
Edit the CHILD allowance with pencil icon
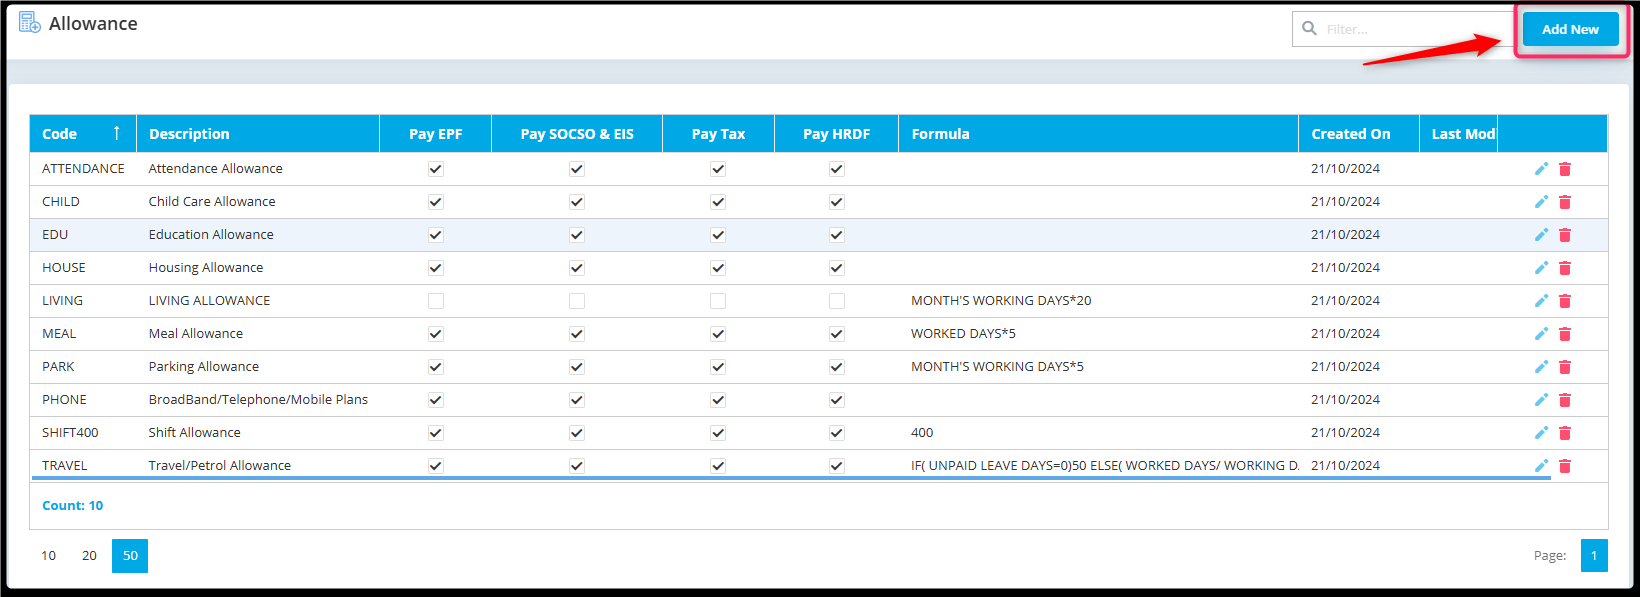1541,202
